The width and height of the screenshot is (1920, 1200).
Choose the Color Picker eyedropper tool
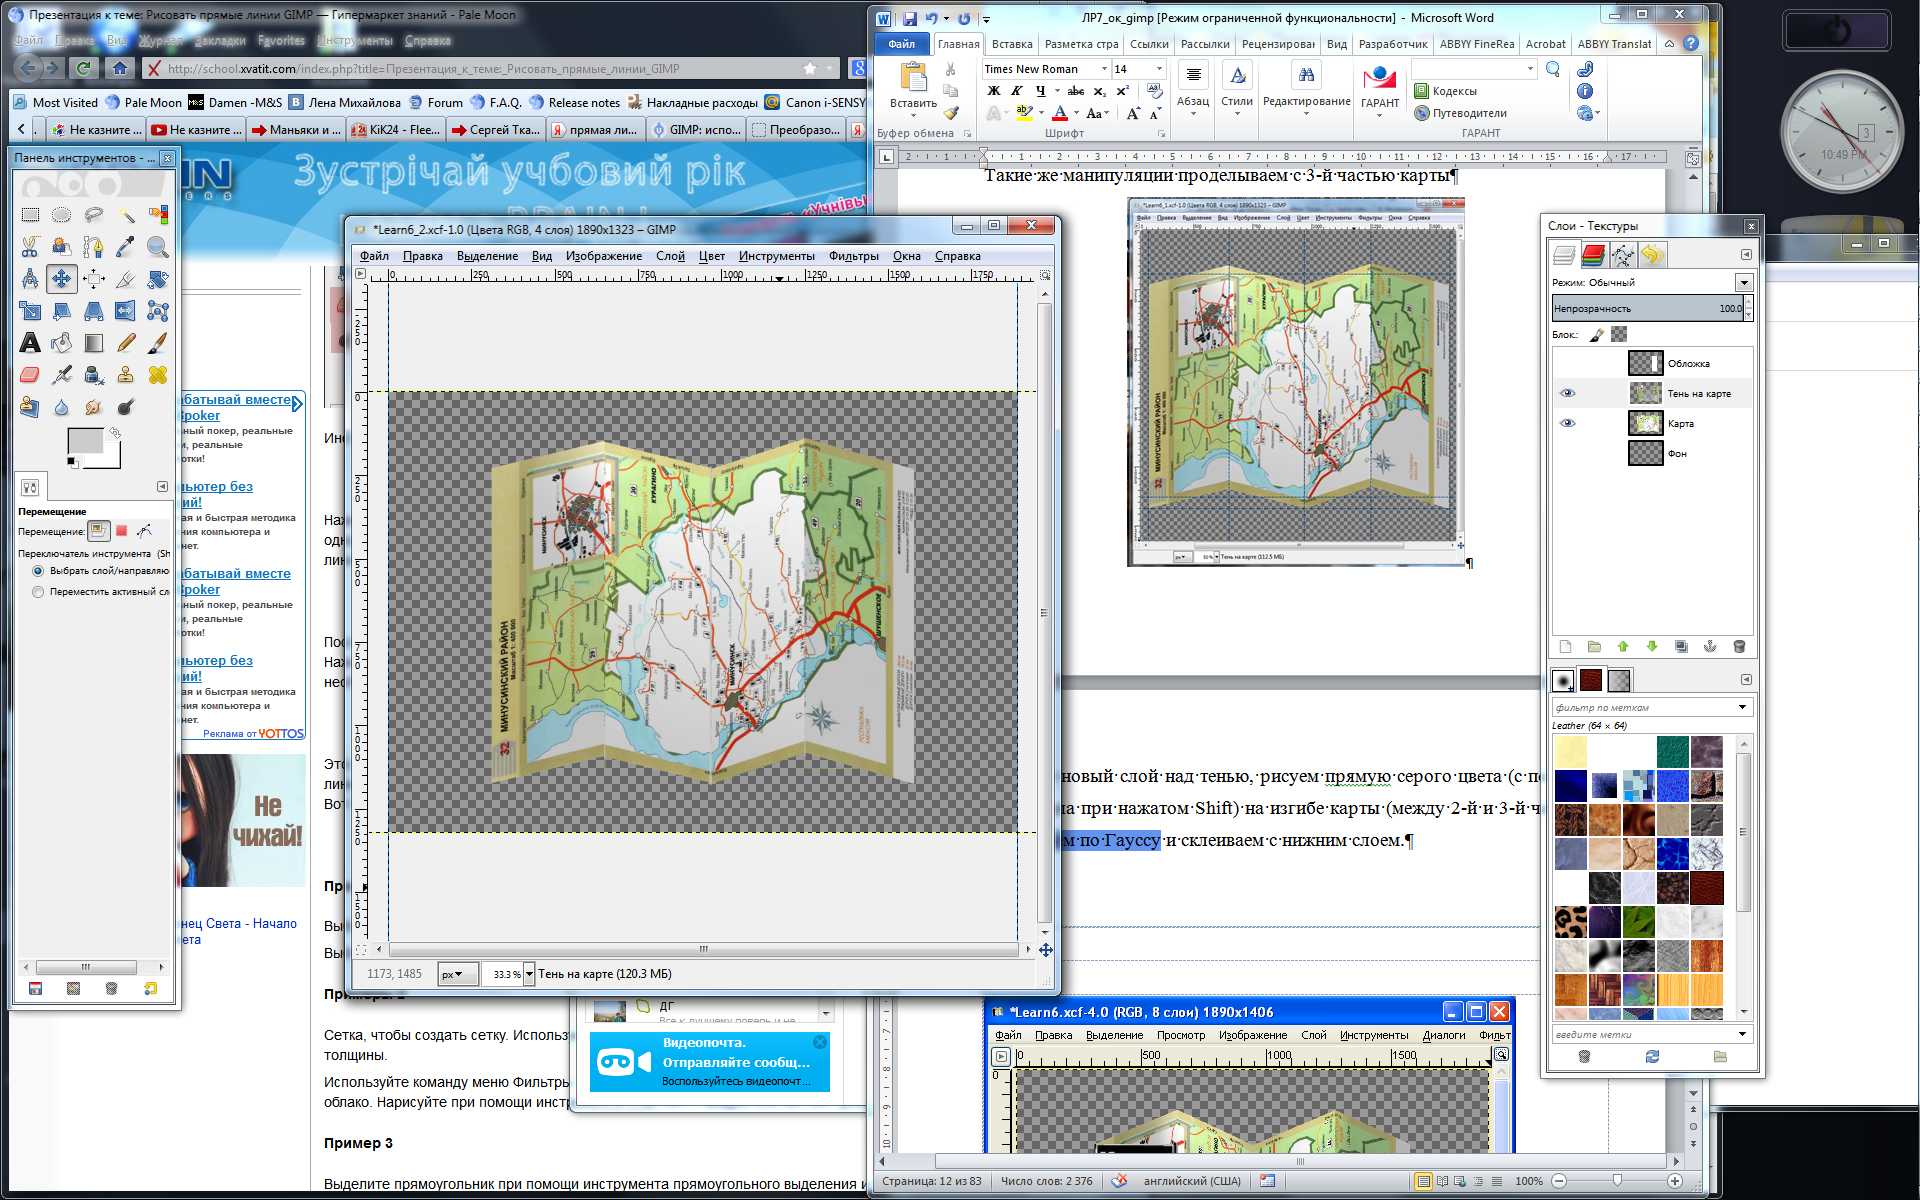pyautogui.click(x=126, y=247)
